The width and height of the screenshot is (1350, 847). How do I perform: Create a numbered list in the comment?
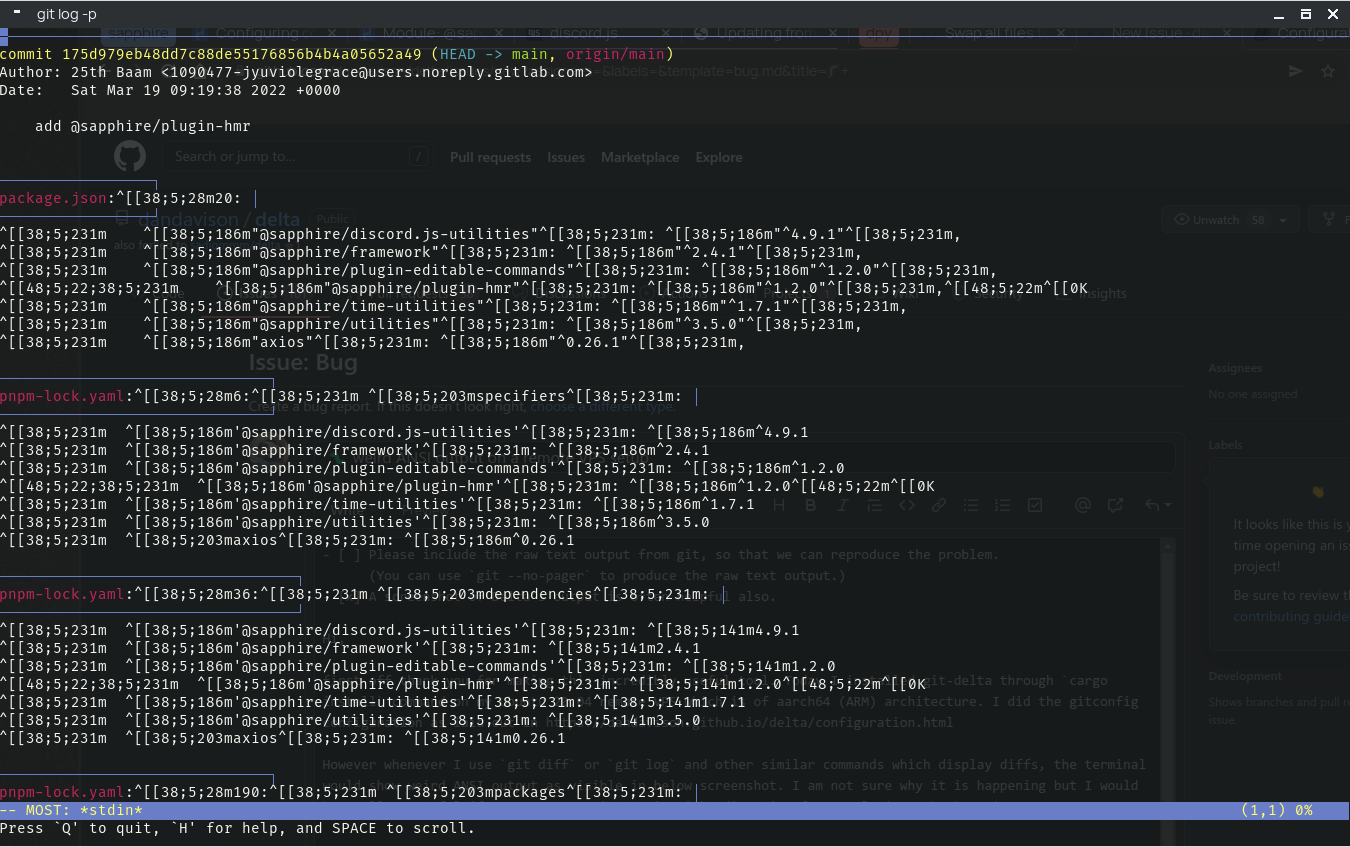click(1002, 505)
